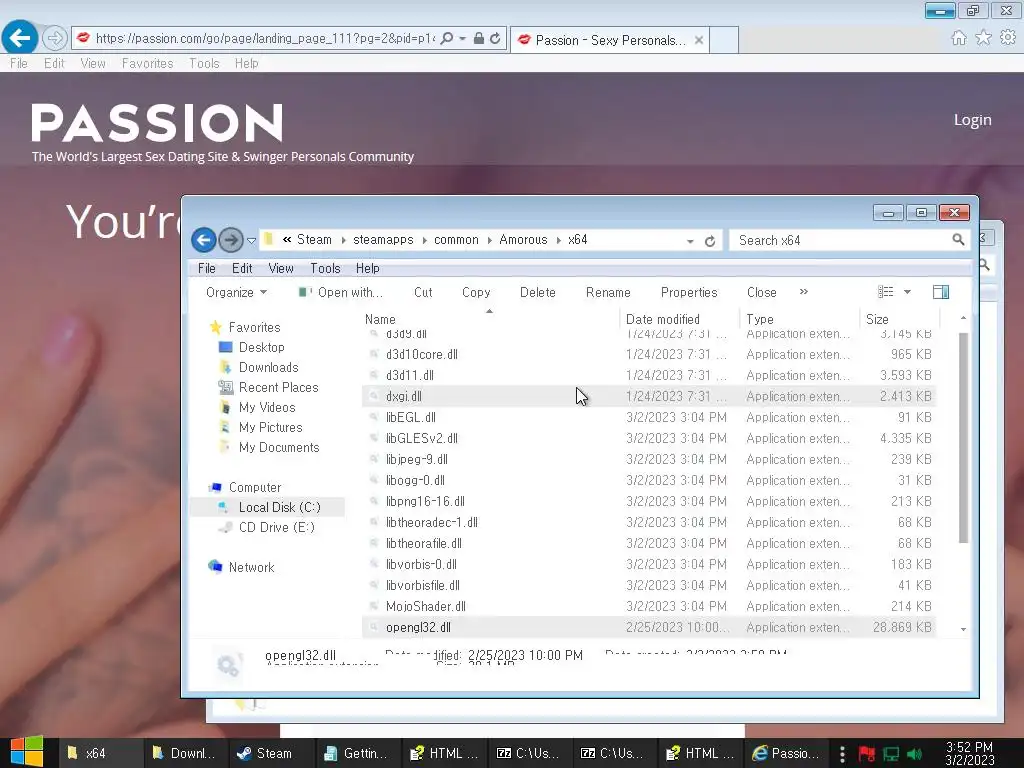The width and height of the screenshot is (1024, 768).
Task: Click Copy in the Explorer toolbar
Action: 476,293
